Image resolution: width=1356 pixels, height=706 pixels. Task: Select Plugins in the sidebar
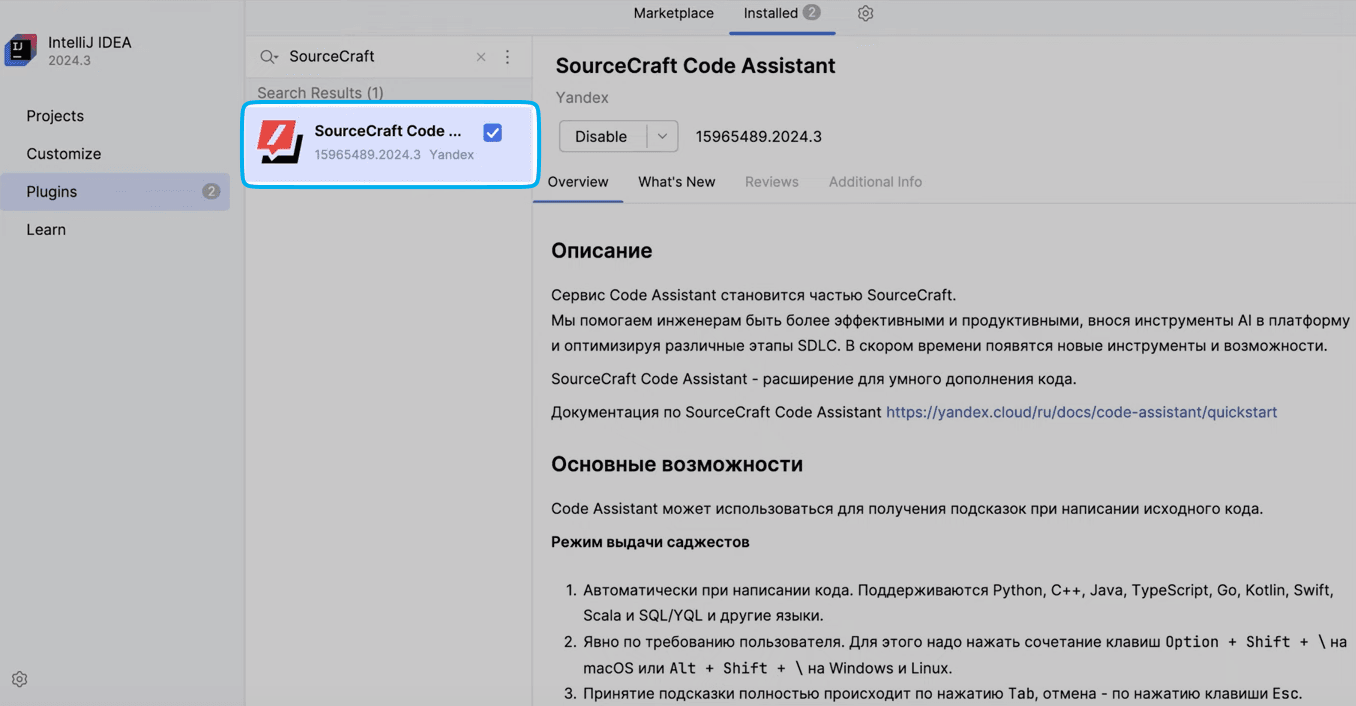(115, 192)
